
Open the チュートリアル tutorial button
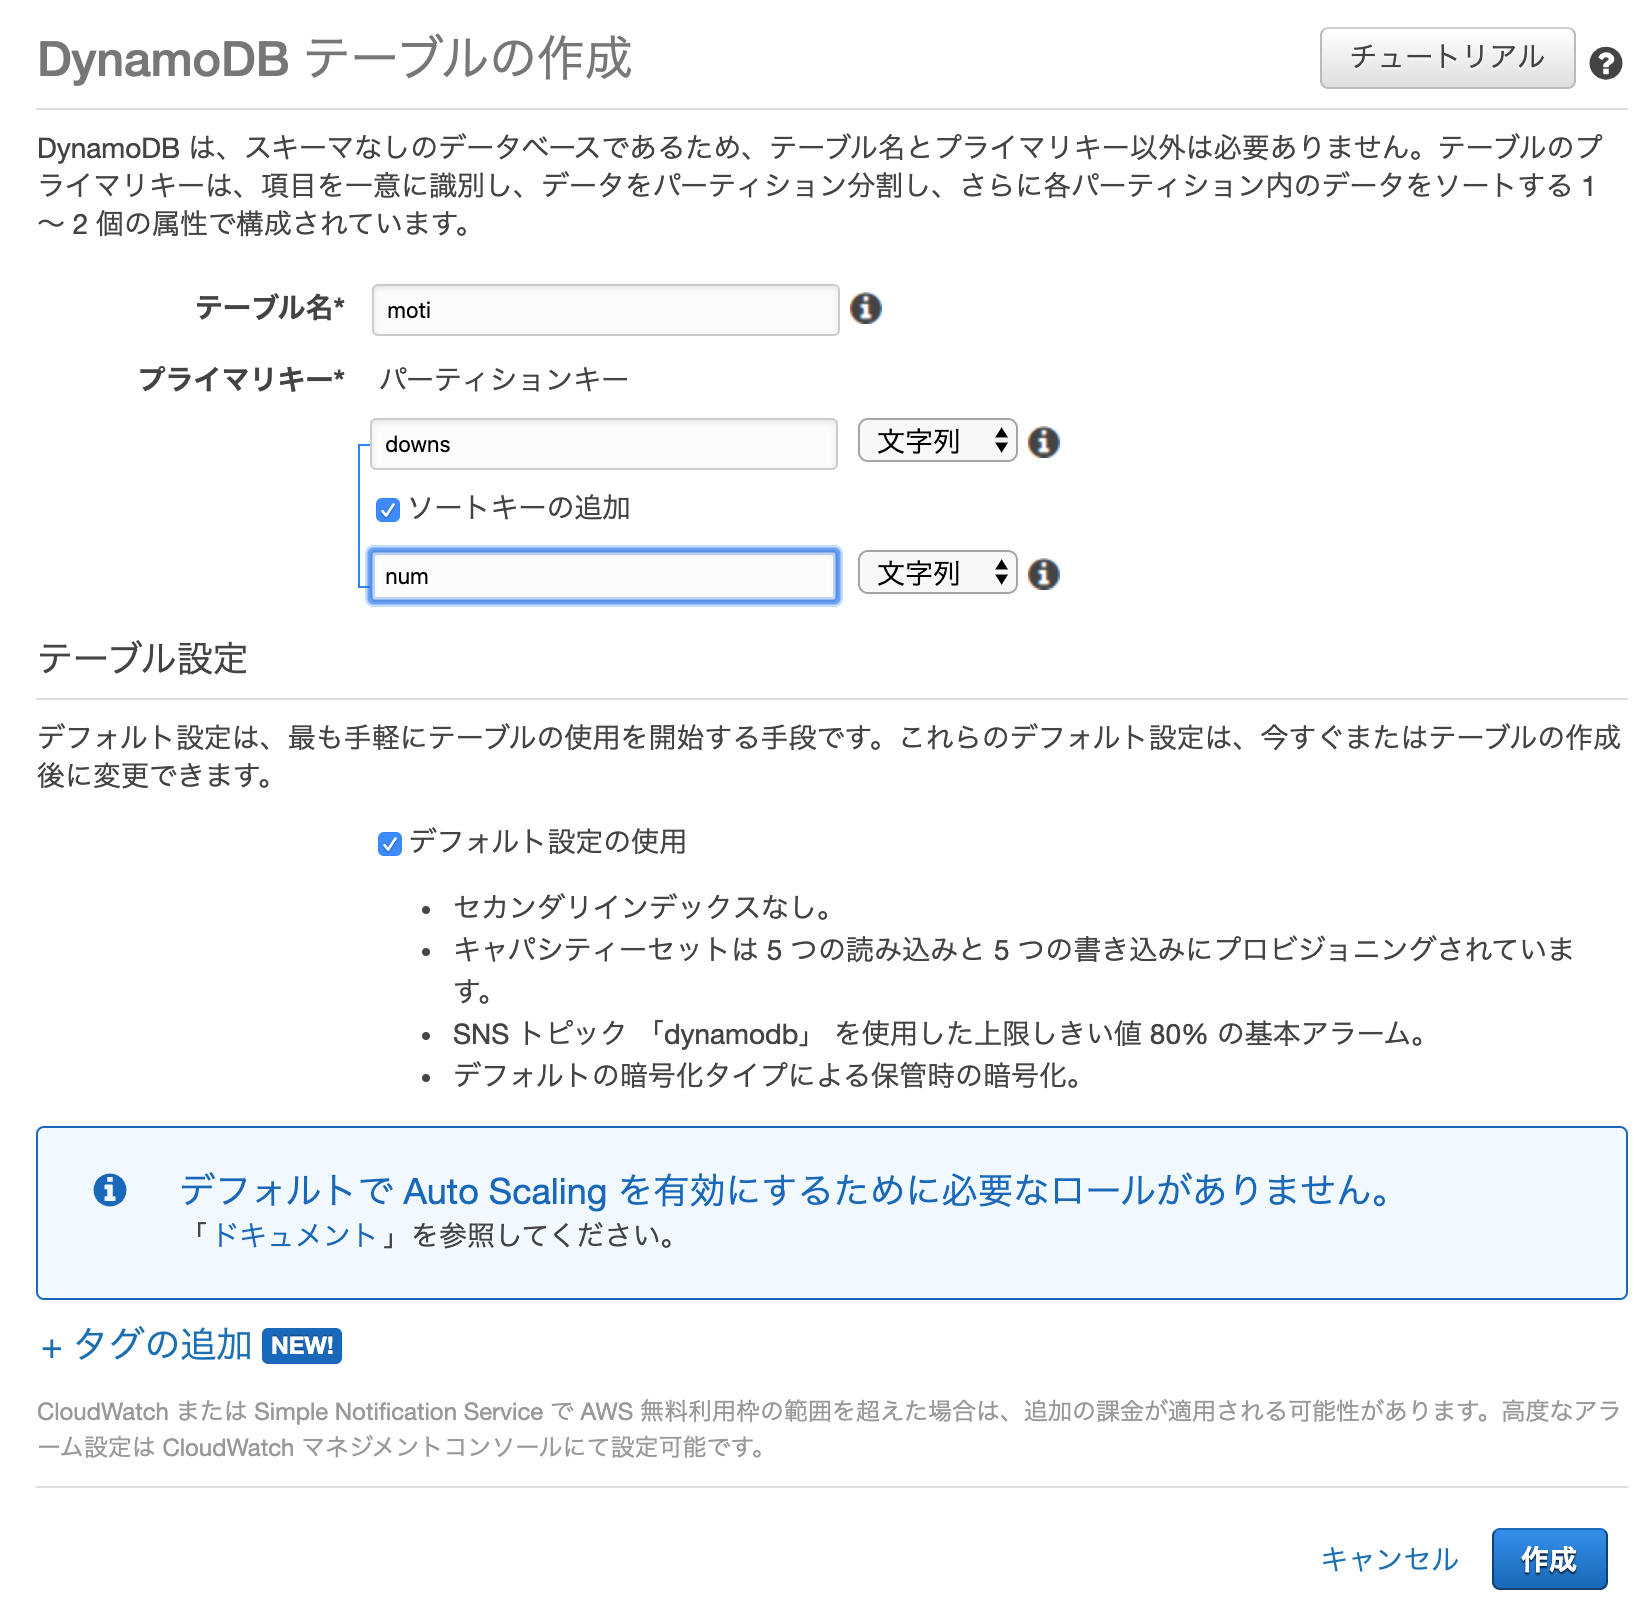click(x=1446, y=58)
